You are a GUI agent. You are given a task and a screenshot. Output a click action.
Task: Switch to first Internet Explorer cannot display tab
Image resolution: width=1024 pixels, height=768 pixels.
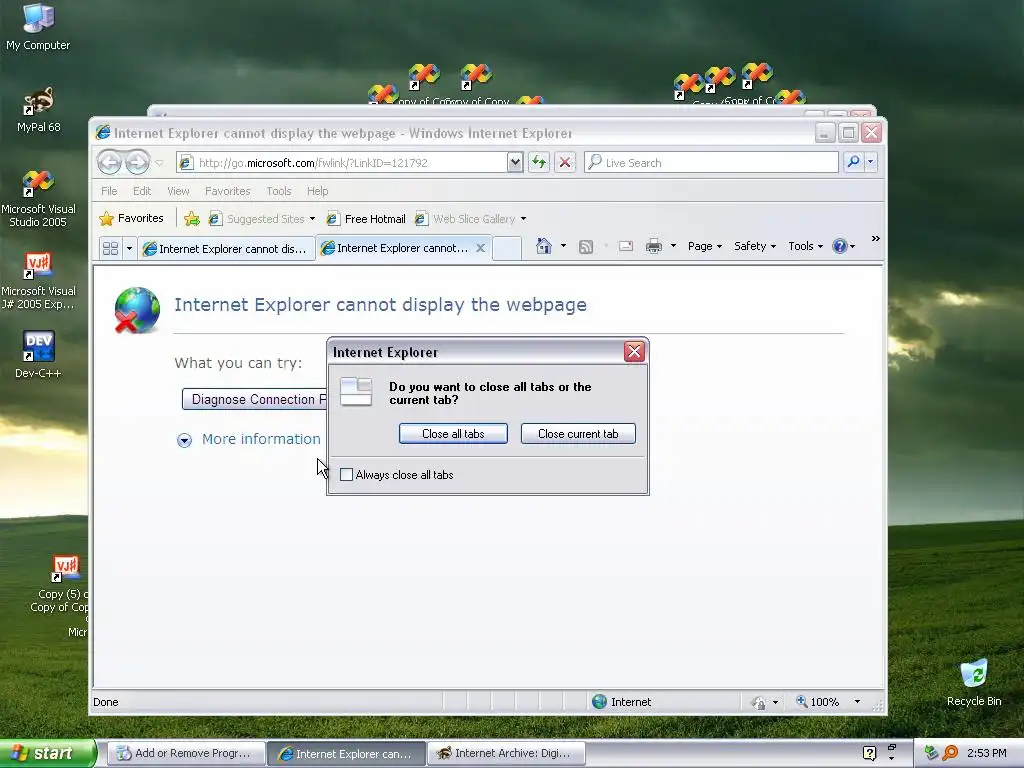pyautogui.click(x=226, y=249)
